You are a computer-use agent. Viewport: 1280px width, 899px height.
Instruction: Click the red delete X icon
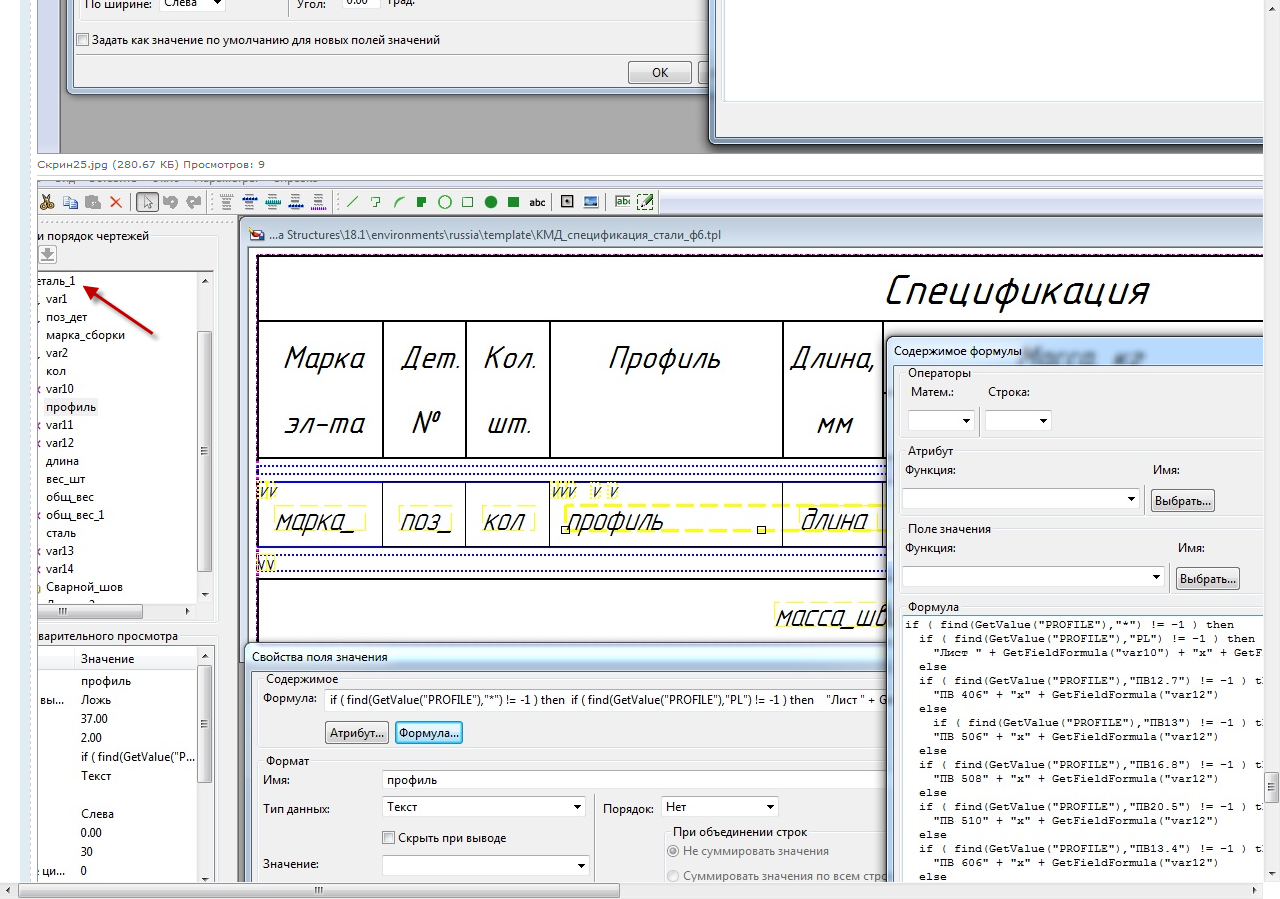115,202
